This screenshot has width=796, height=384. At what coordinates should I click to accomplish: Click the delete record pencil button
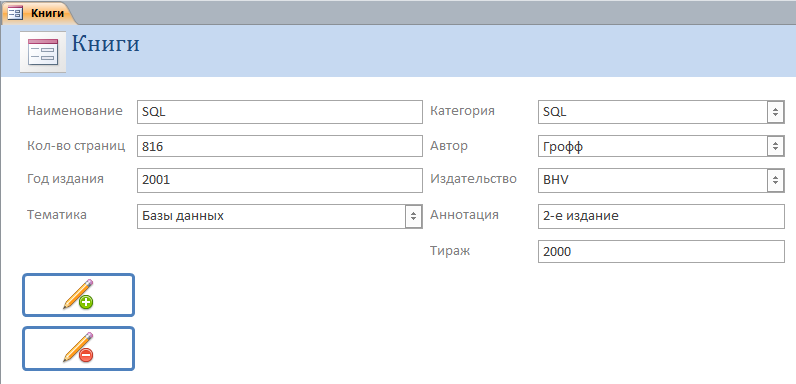point(79,348)
